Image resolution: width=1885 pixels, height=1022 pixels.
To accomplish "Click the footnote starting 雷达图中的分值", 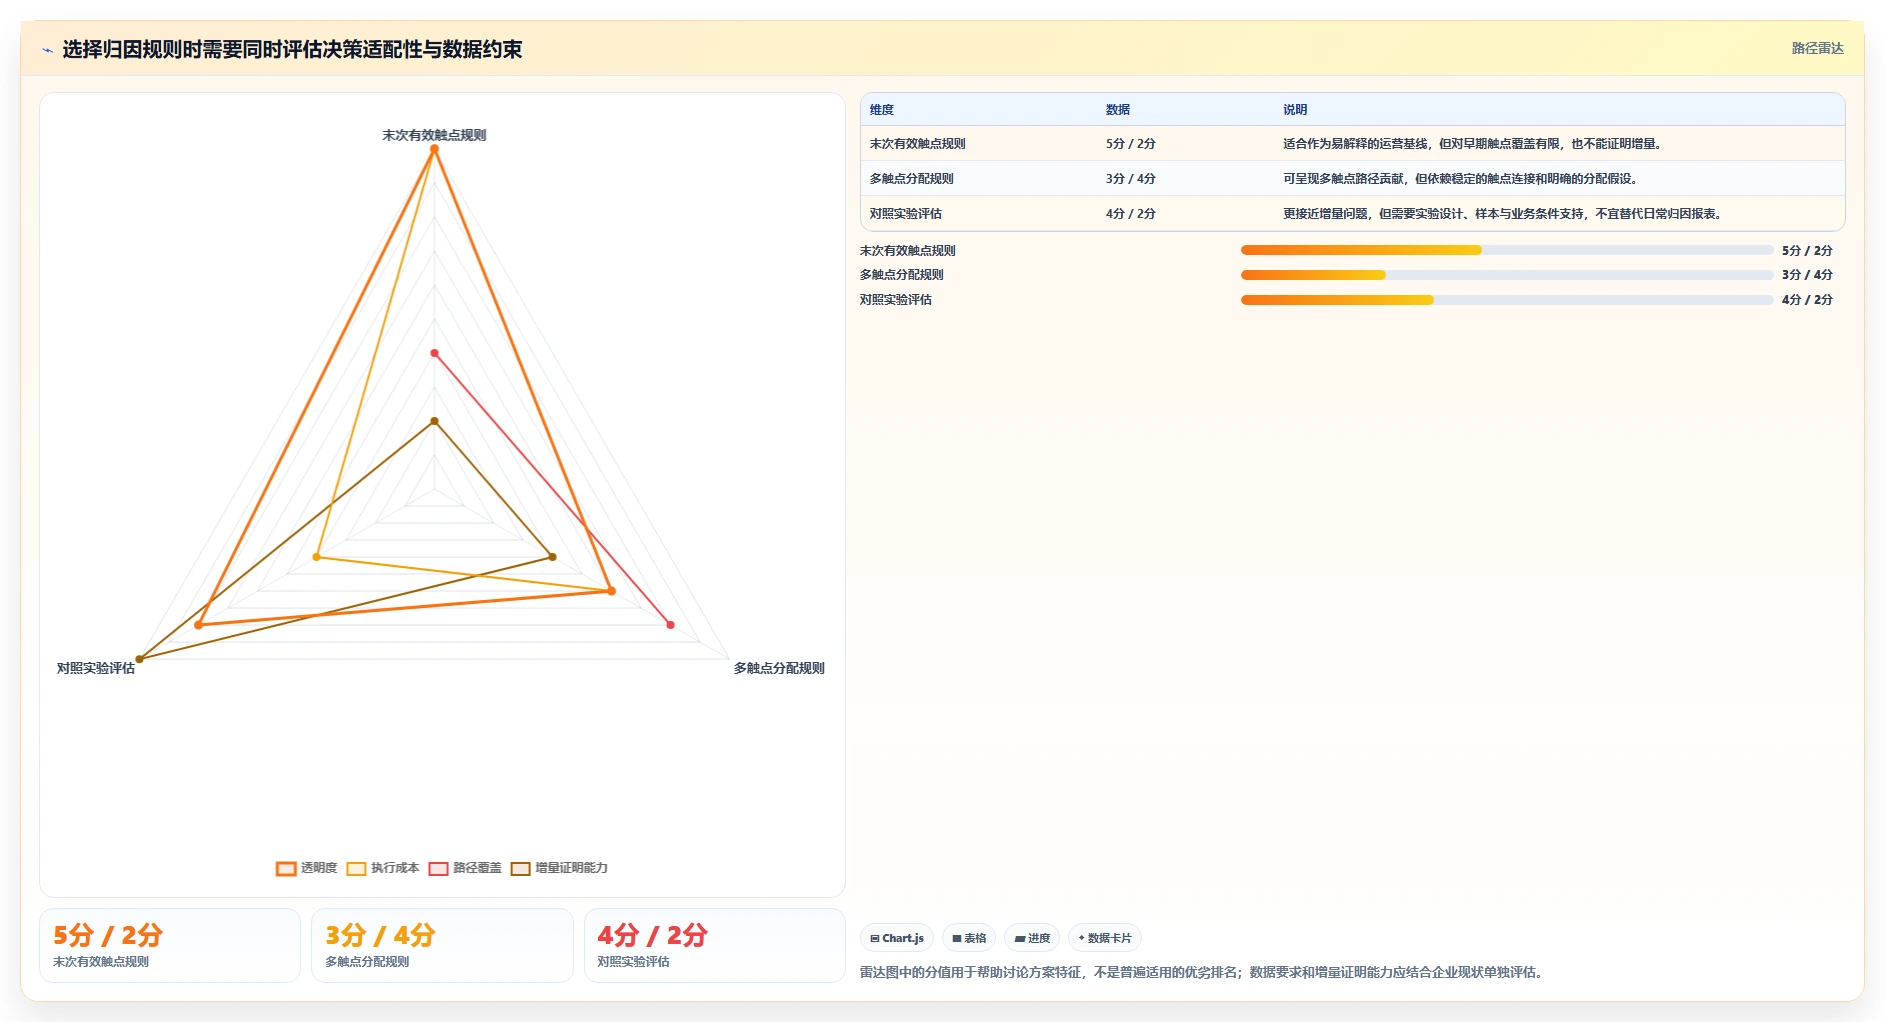I will (1201, 972).
